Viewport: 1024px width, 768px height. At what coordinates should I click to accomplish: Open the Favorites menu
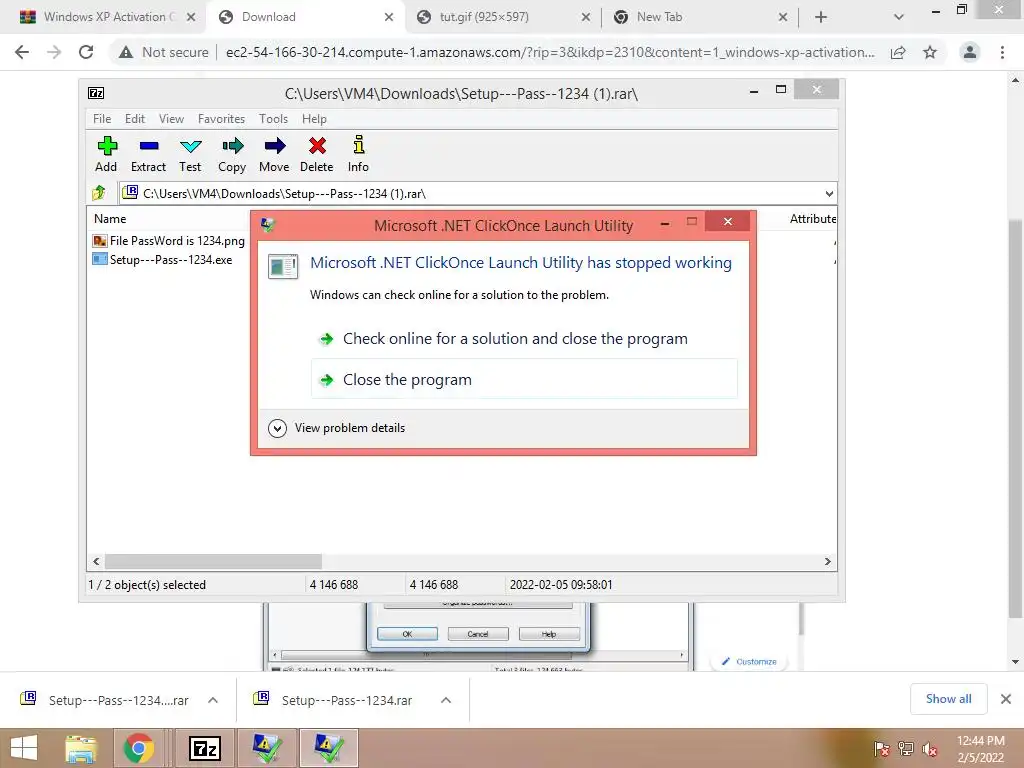coord(221,119)
